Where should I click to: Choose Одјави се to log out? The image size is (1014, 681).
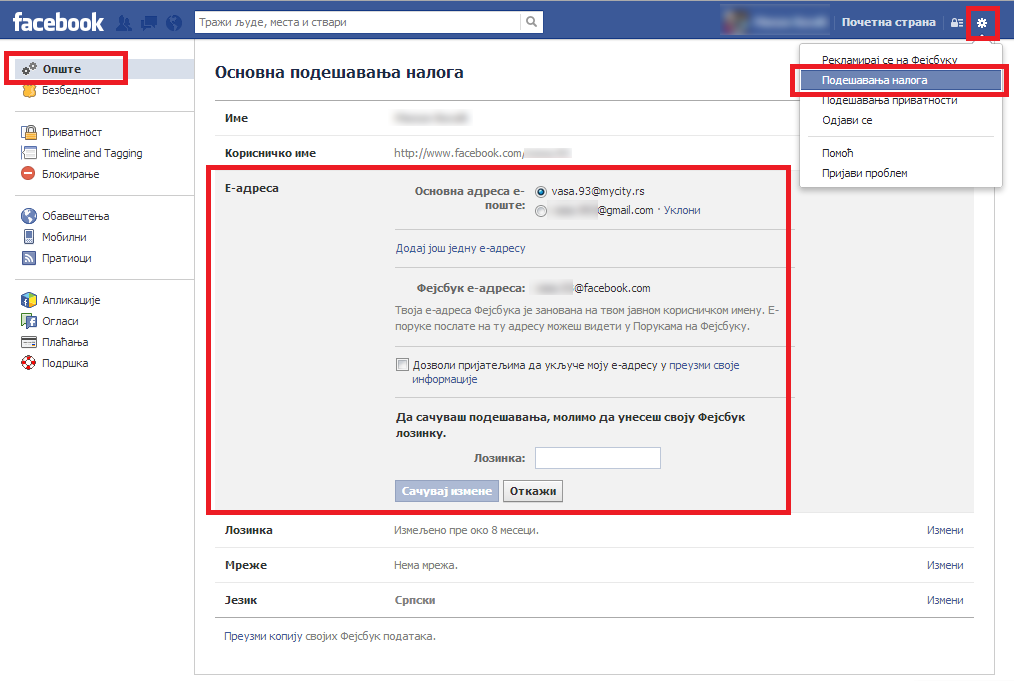pos(847,120)
